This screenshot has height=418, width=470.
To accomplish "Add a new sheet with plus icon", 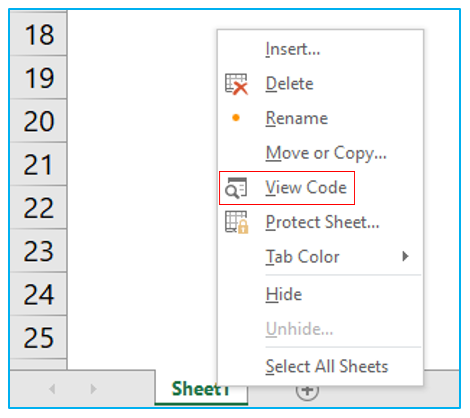I will click(307, 390).
